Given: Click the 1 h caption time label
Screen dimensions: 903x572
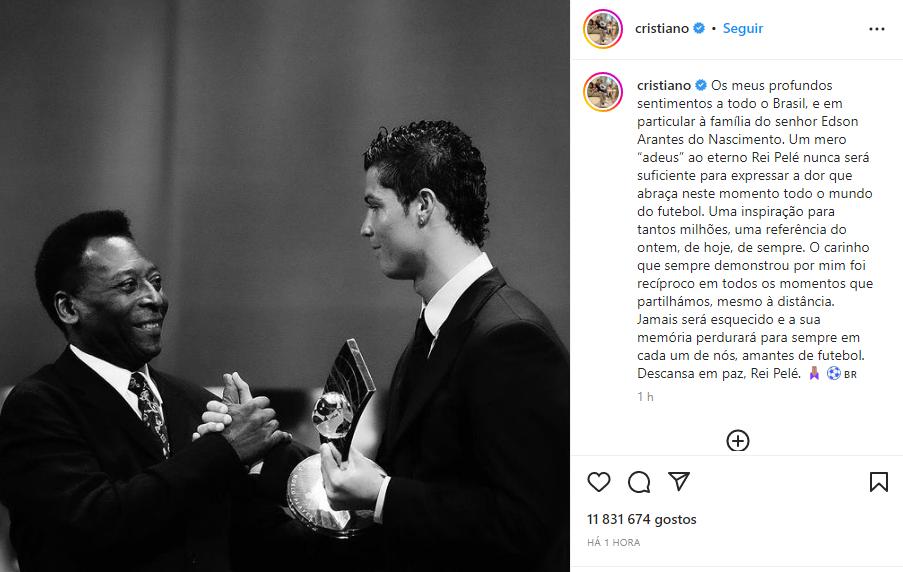Looking at the screenshot, I should (x=645, y=397).
